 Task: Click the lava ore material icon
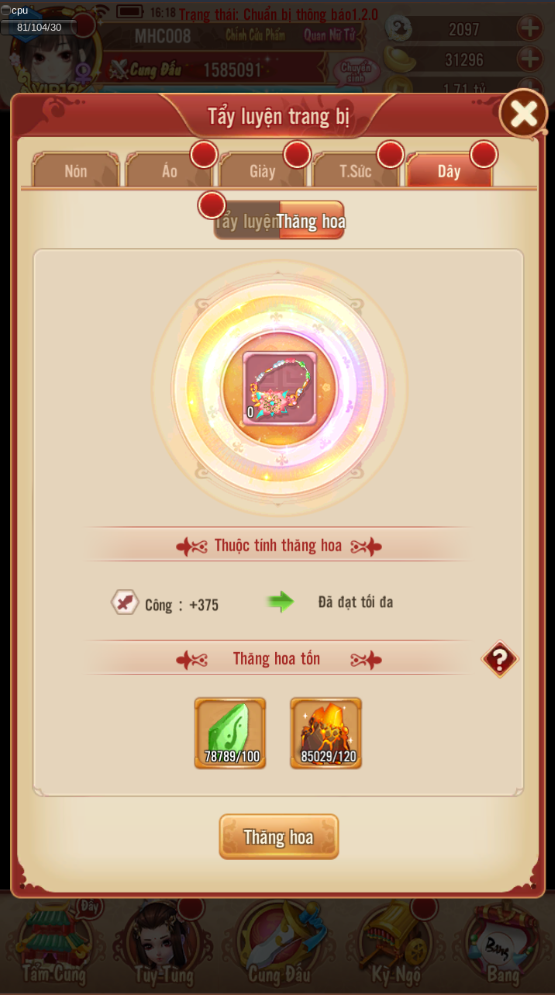(326, 733)
